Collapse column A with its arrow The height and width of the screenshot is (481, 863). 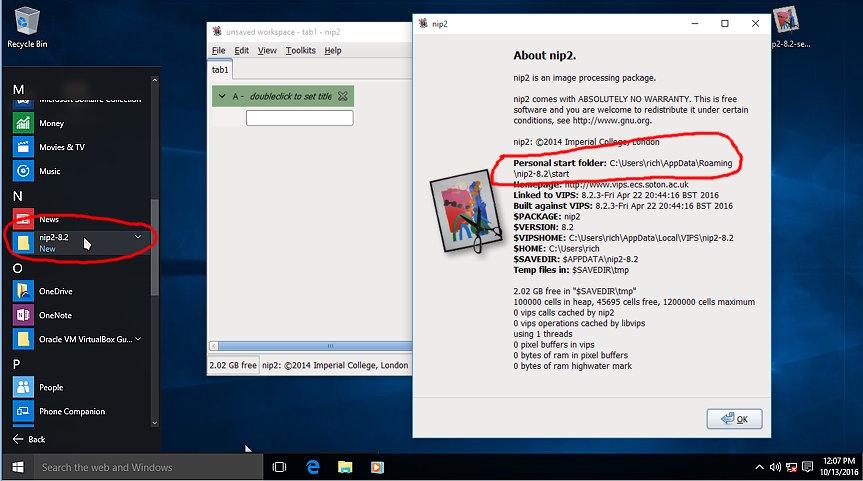click(222, 96)
